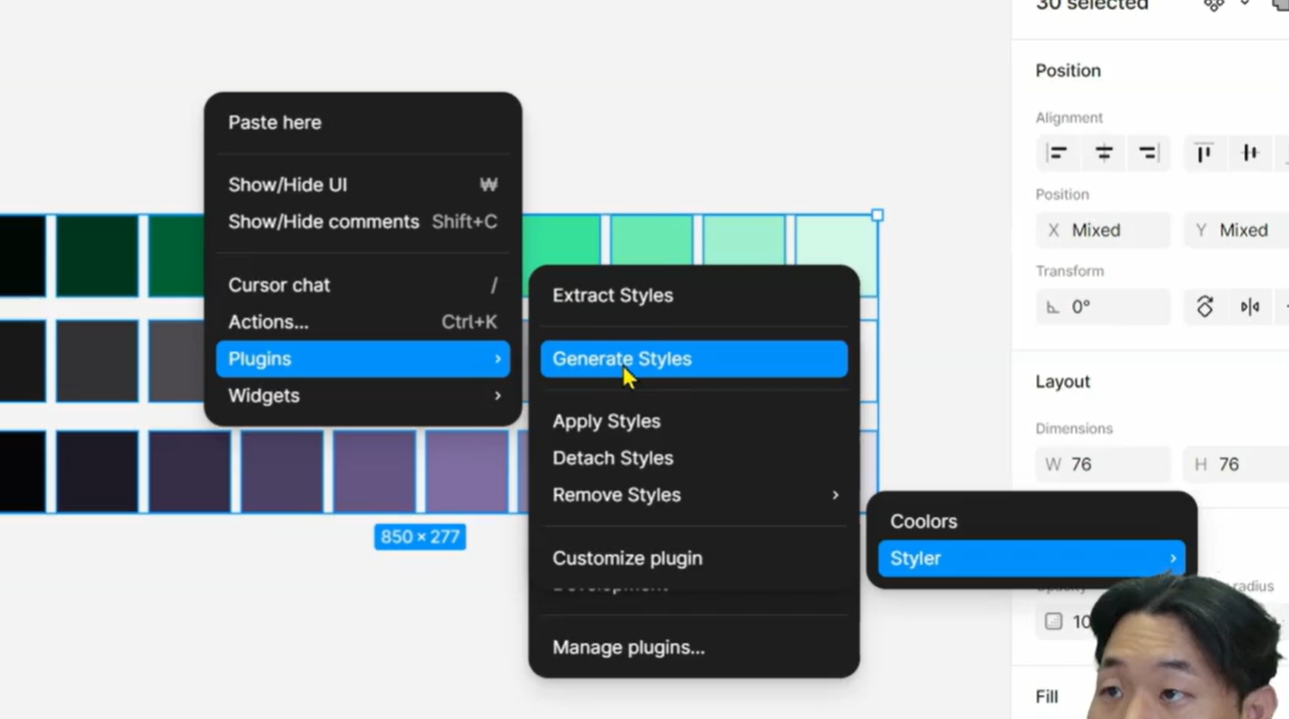Click the Fill section heading
The width and height of the screenshot is (1289, 719).
[1047, 697]
